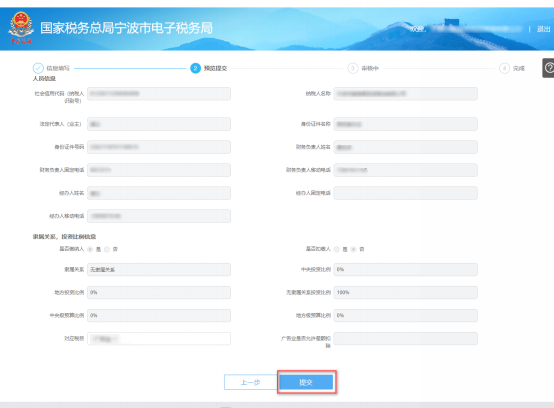Open the 对应税目 selection box

click(159, 338)
